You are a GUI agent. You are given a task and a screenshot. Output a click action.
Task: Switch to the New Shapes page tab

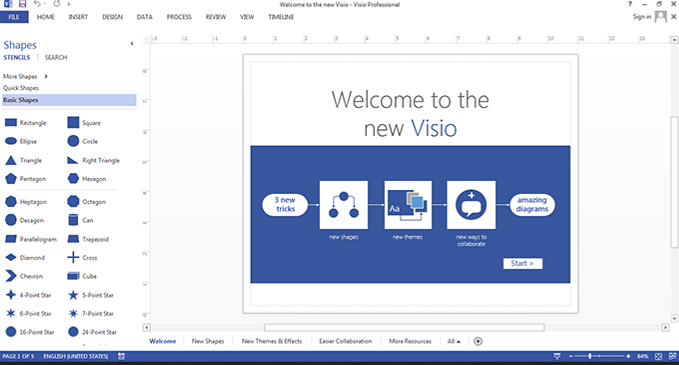pyautogui.click(x=208, y=341)
